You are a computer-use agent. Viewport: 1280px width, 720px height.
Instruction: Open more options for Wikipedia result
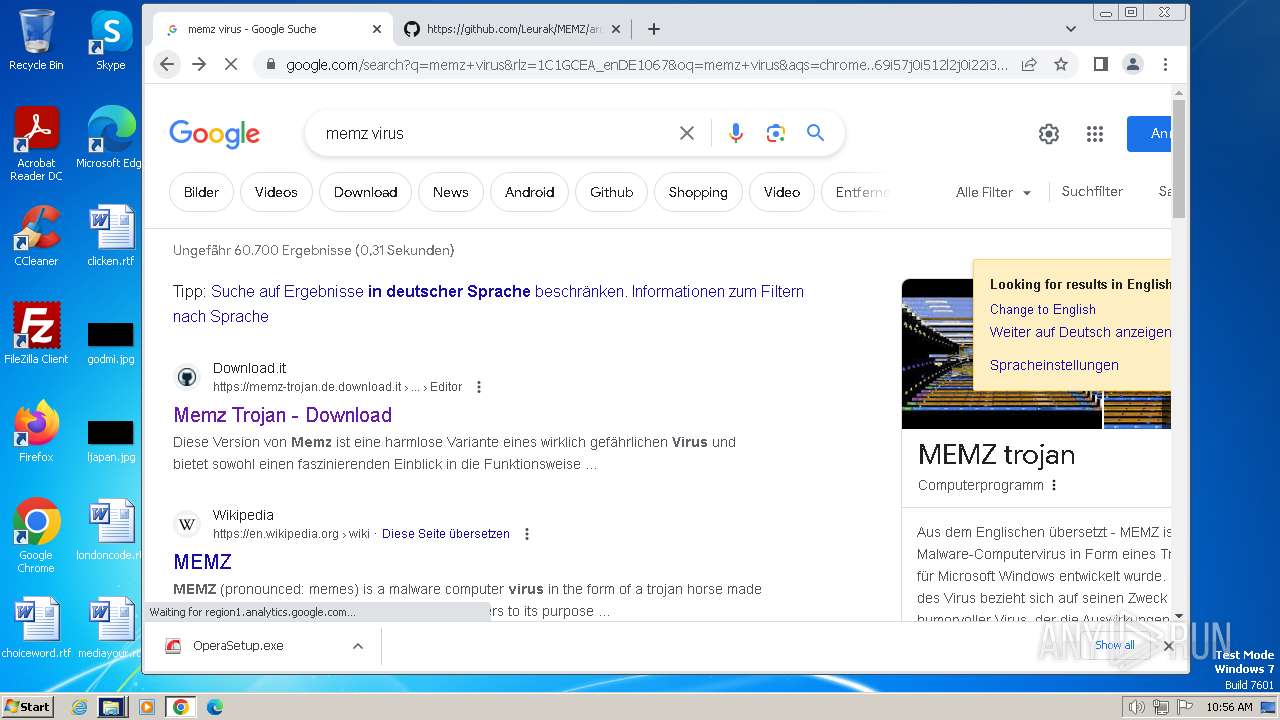click(x=527, y=534)
